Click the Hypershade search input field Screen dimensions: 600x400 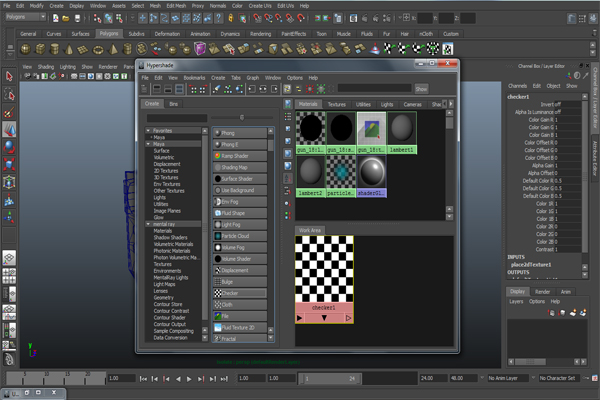(374, 89)
